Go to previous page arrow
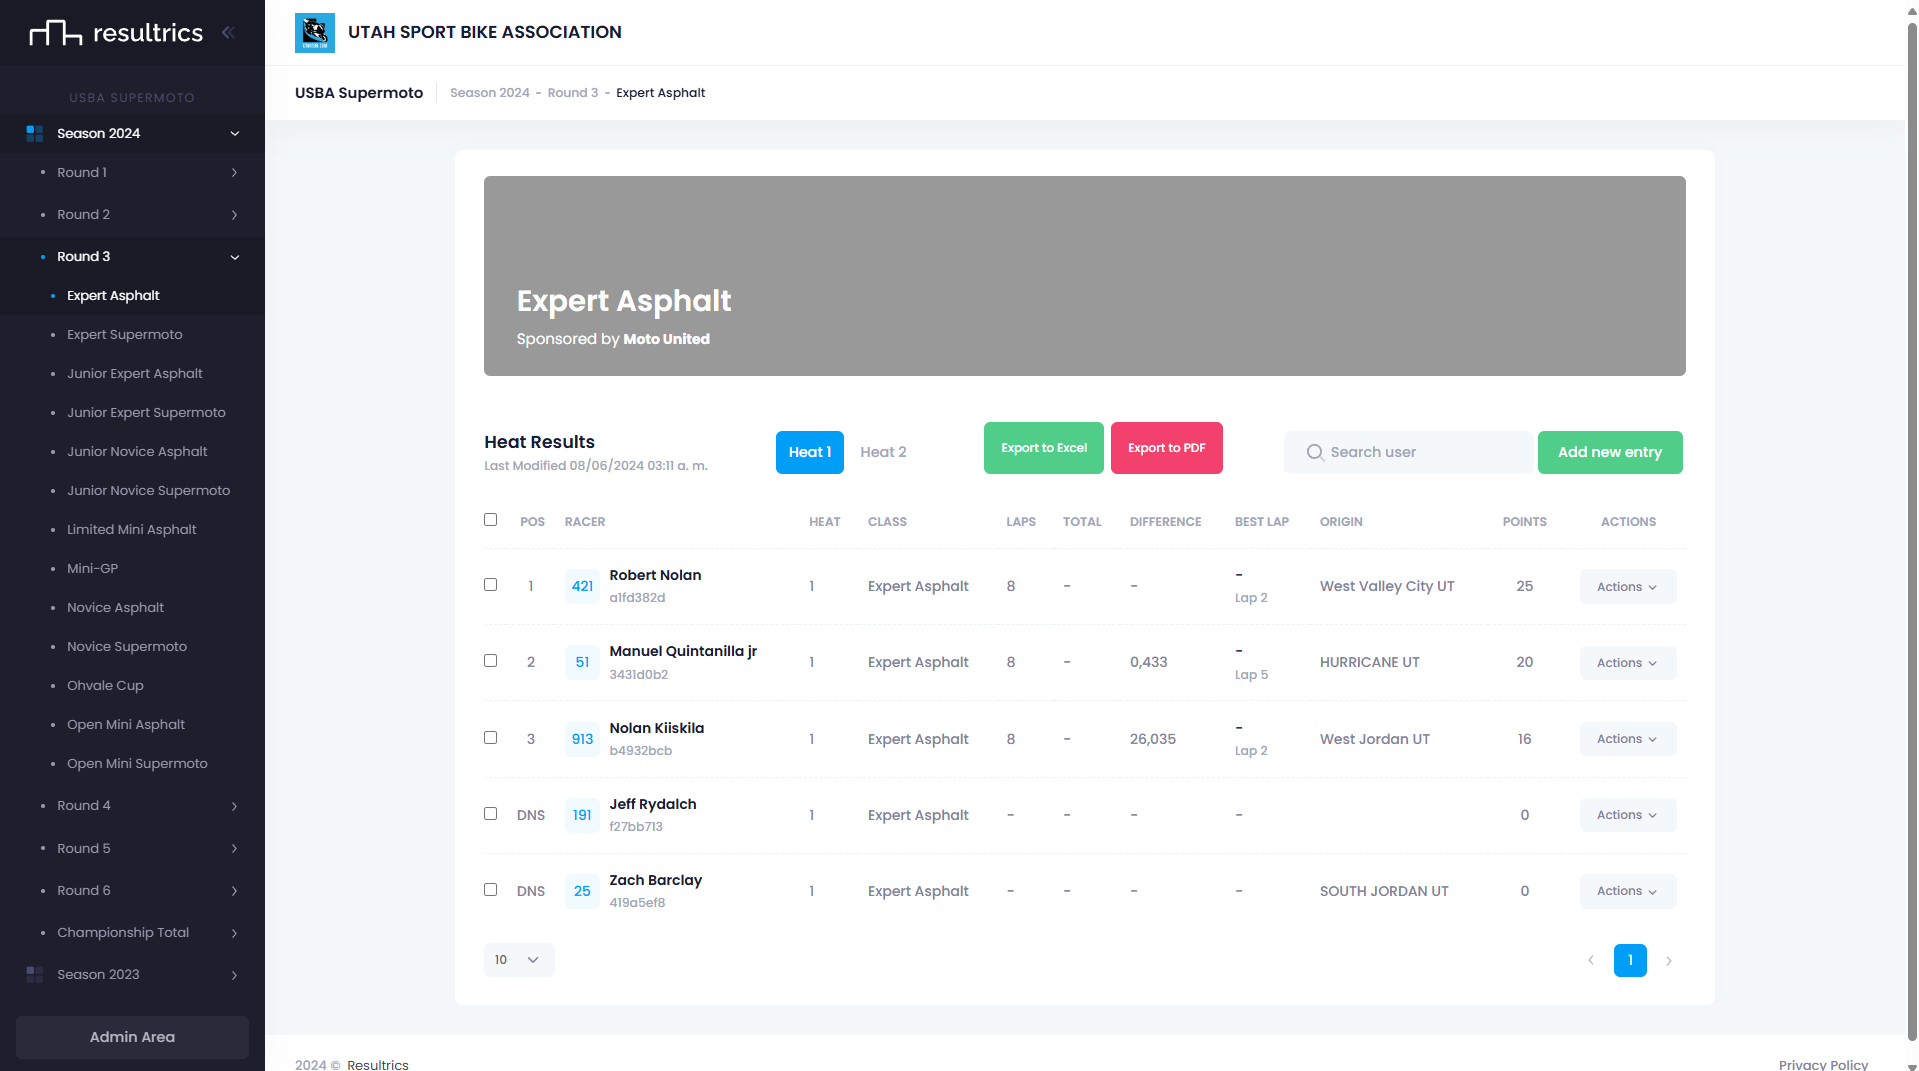Viewport: 1919px width, 1071px height. (1591, 960)
